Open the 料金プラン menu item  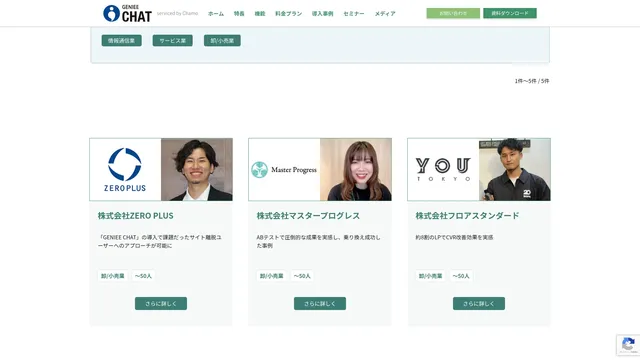point(289,13)
